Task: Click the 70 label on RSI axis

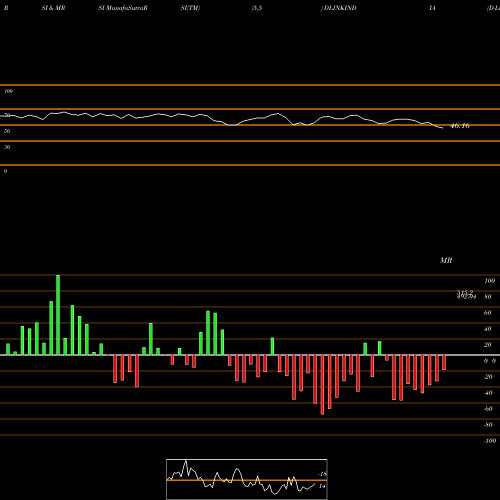Action: point(7,115)
